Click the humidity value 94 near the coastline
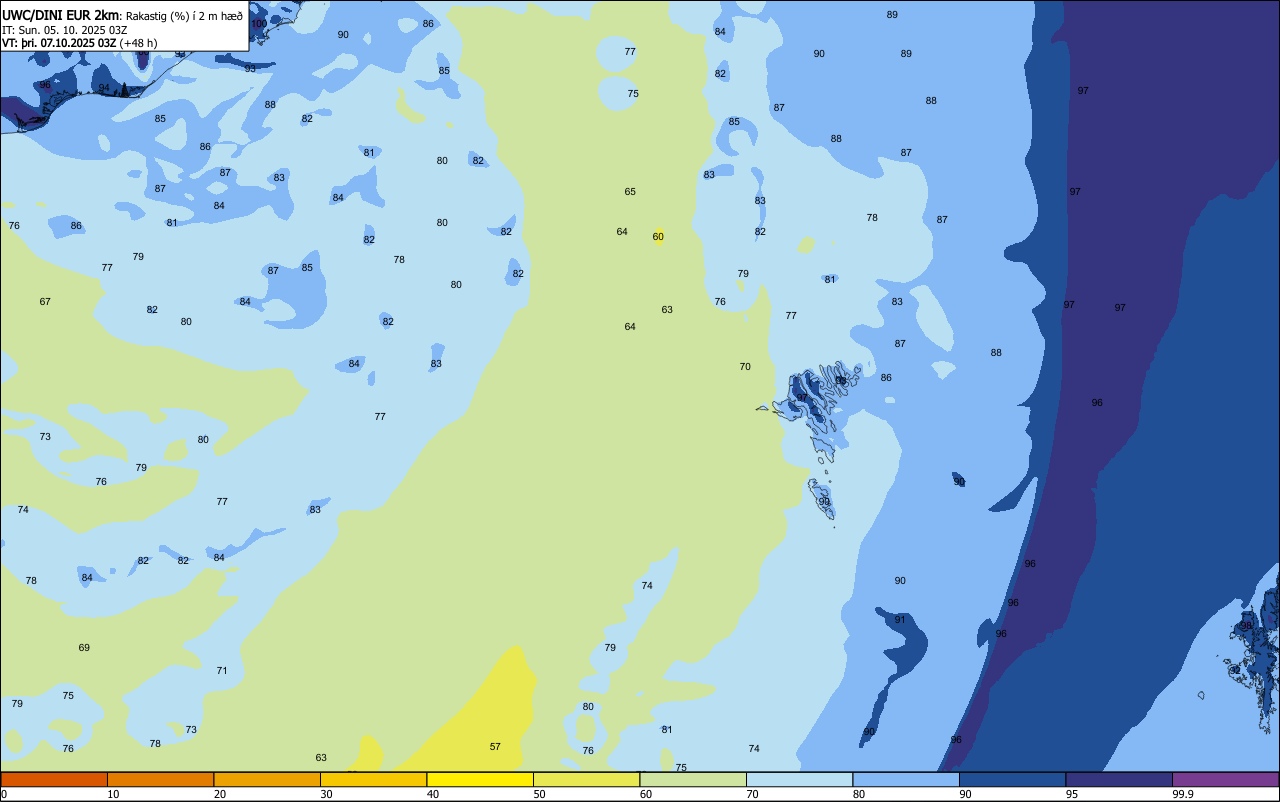Image resolution: width=1280 pixels, height=802 pixels. coord(104,87)
